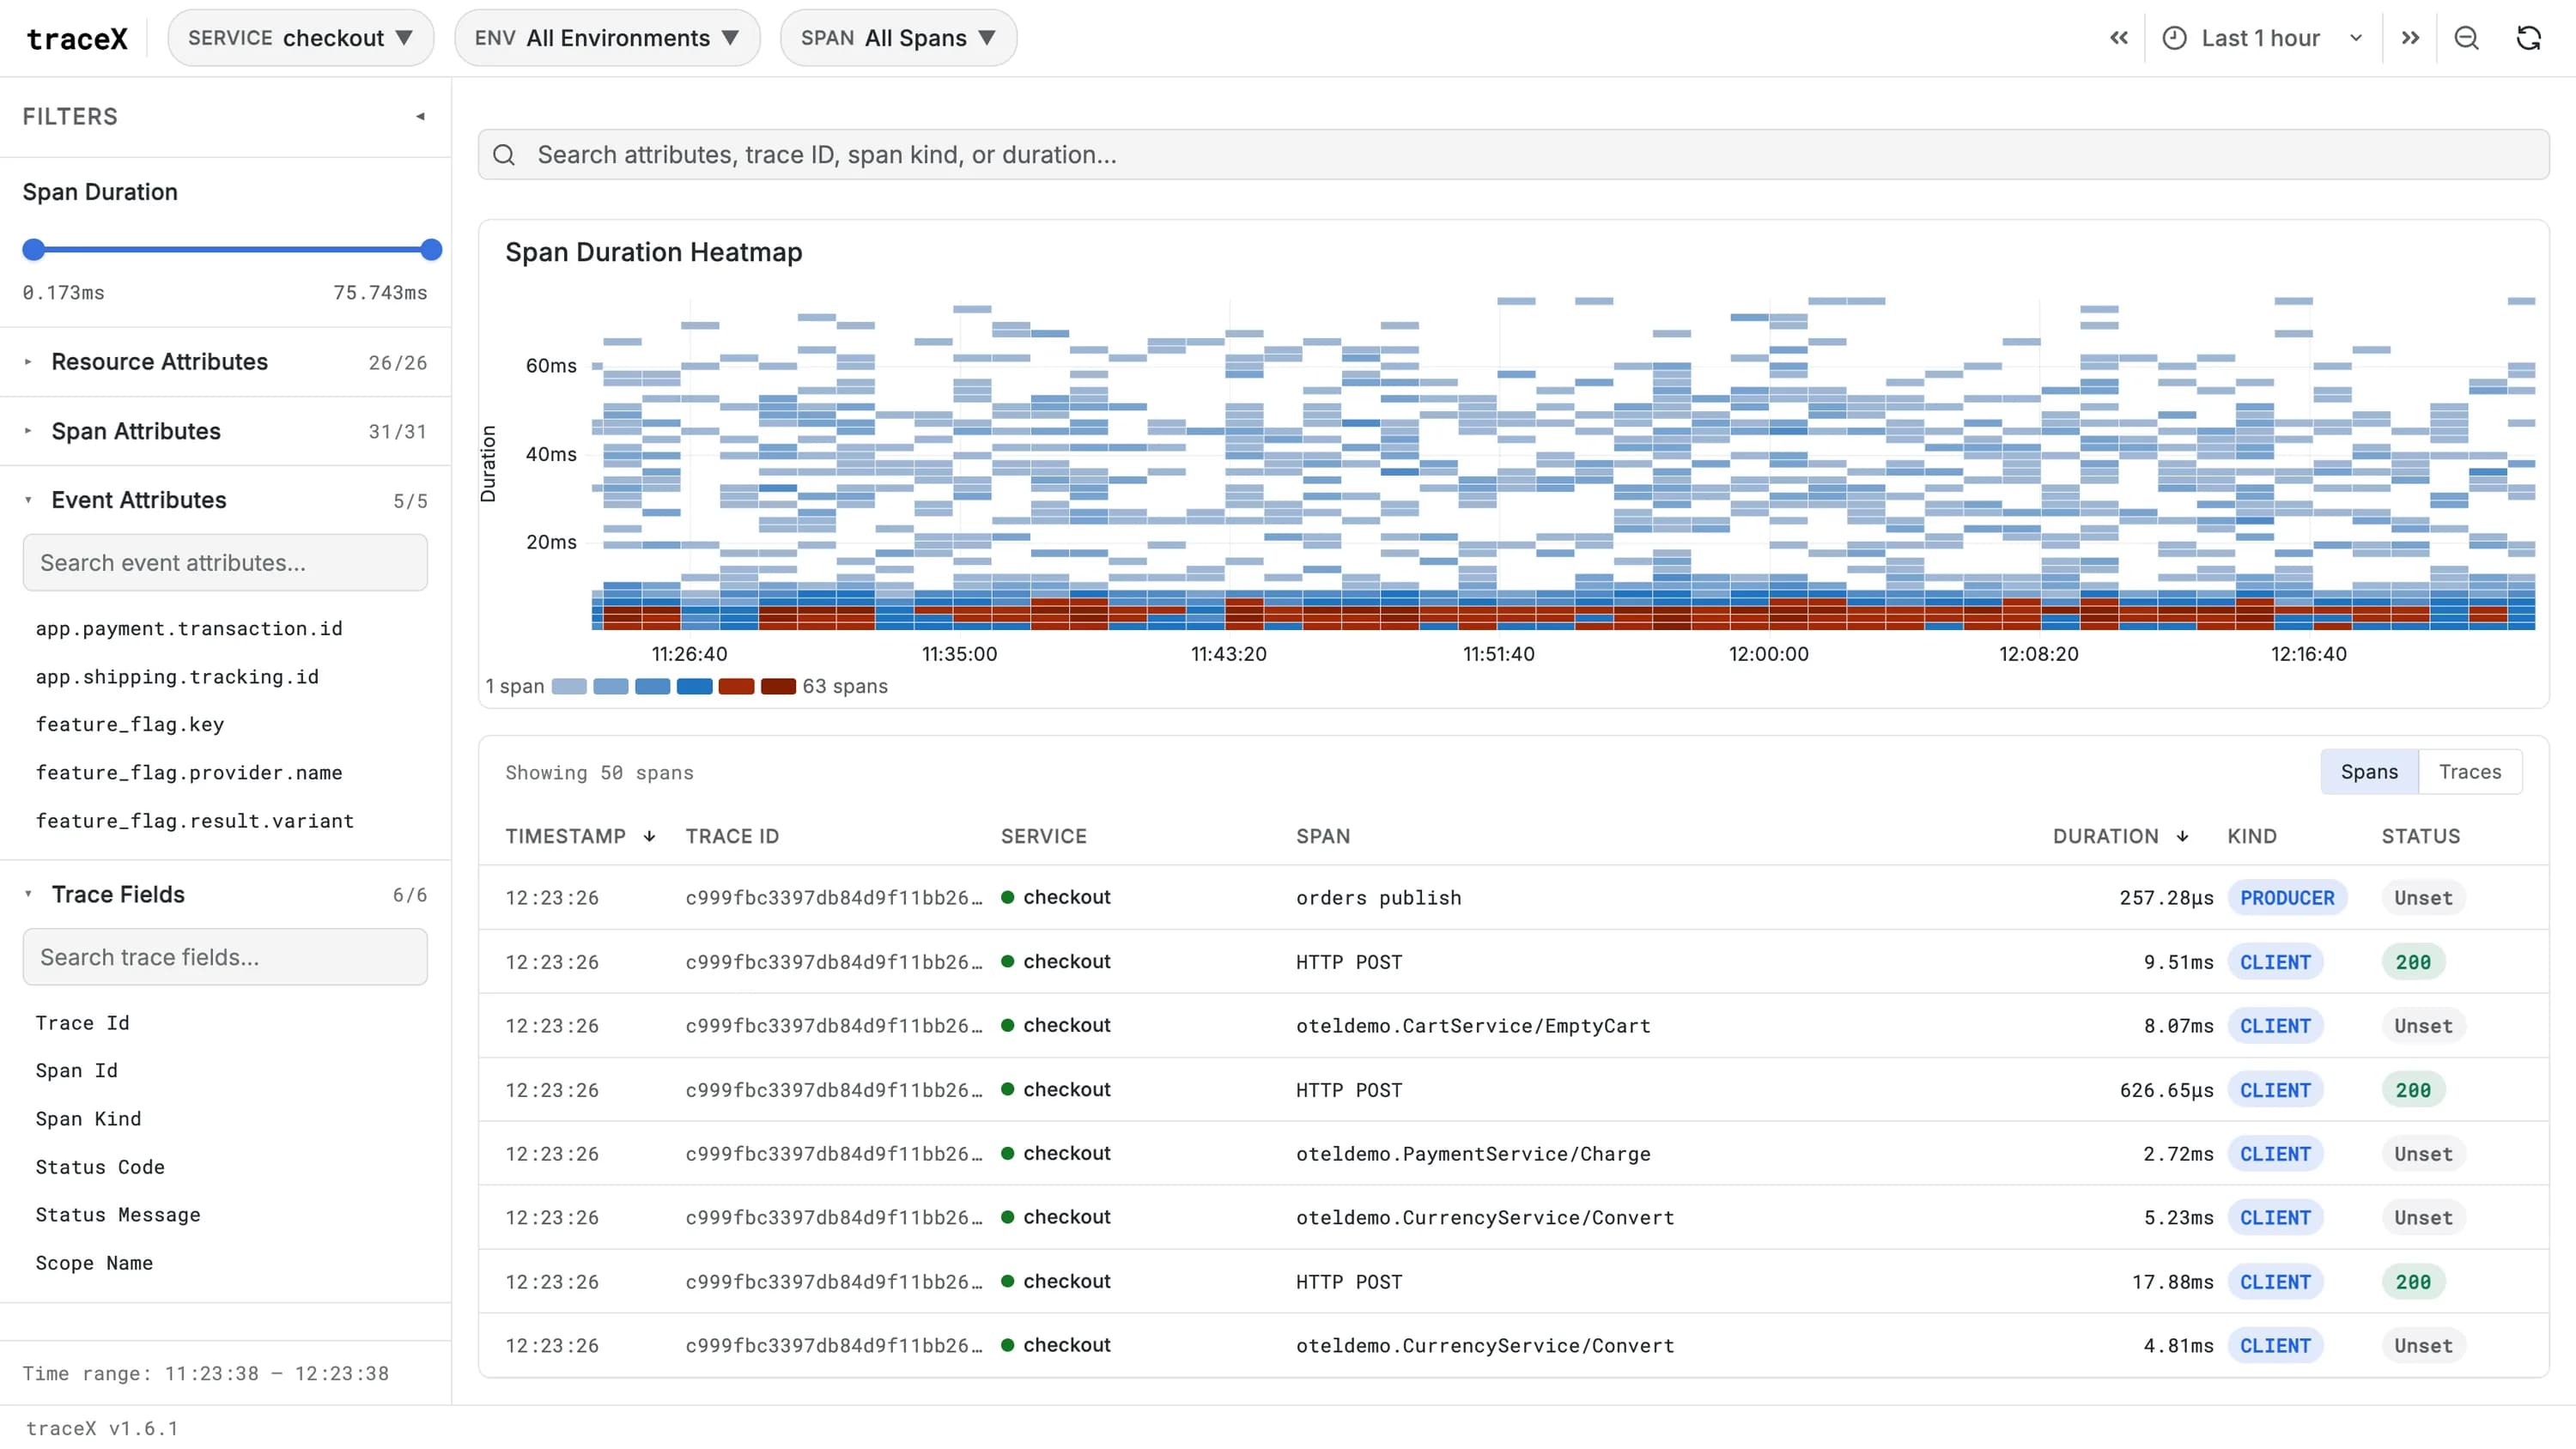Viewport: 2576px width, 1449px height.
Task: Click the darkest red legend swatch
Action: tap(778, 687)
